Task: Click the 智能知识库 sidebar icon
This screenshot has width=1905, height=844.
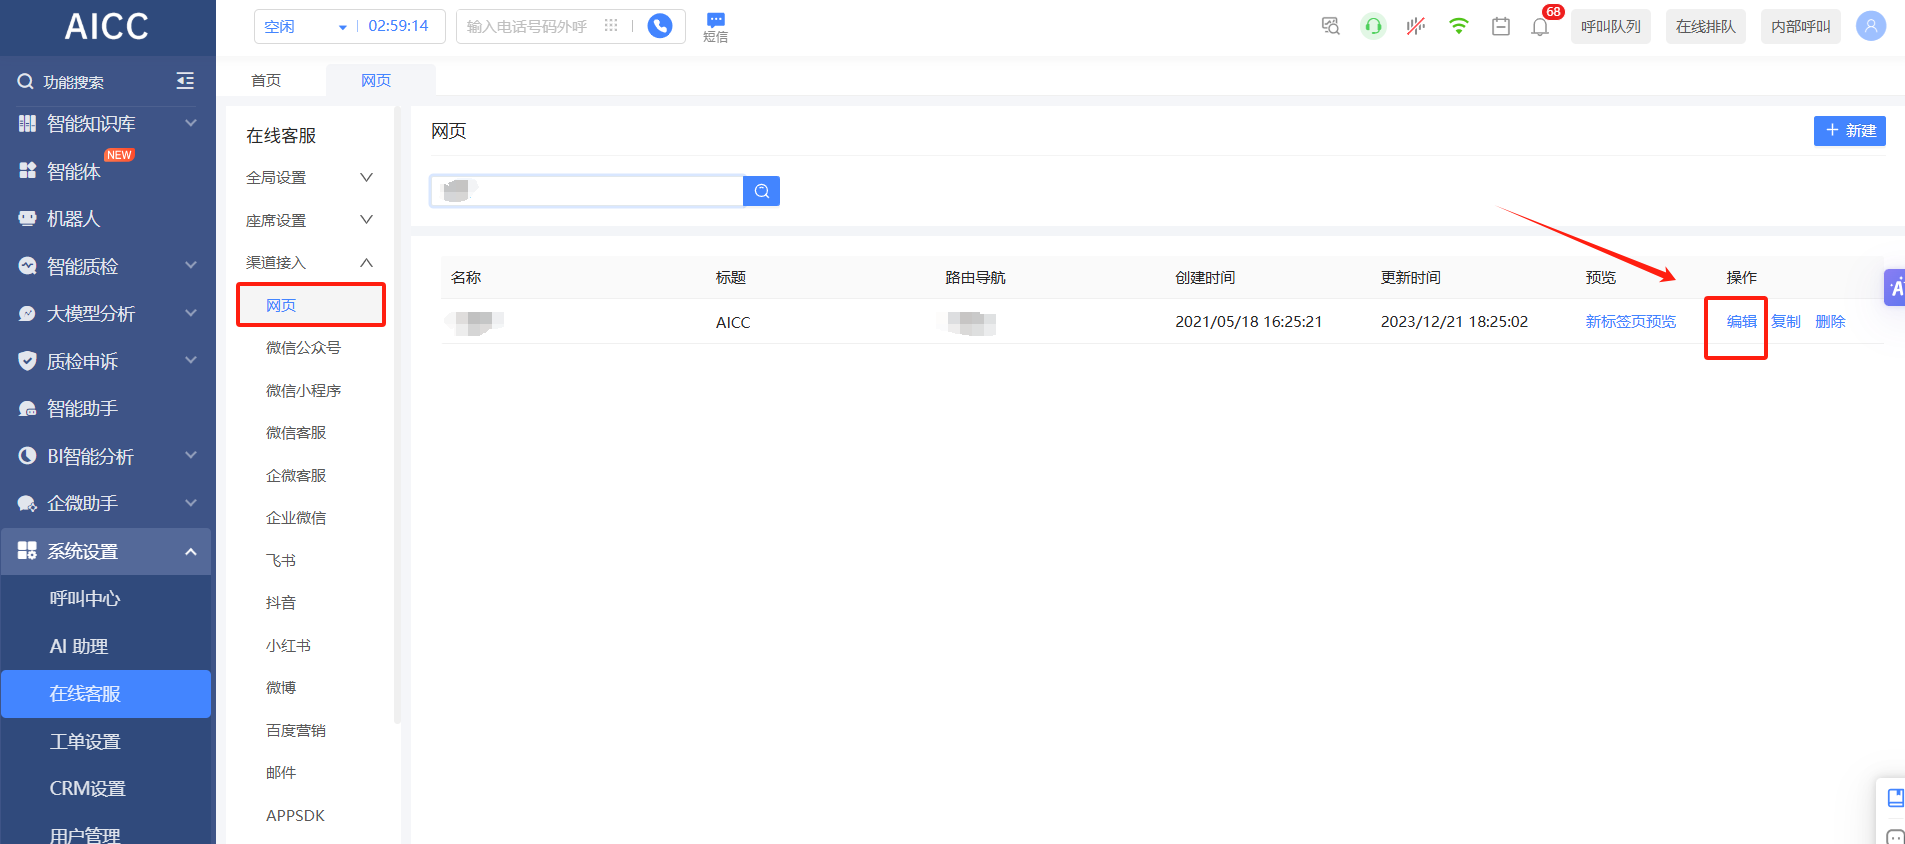Action: point(27,123)
